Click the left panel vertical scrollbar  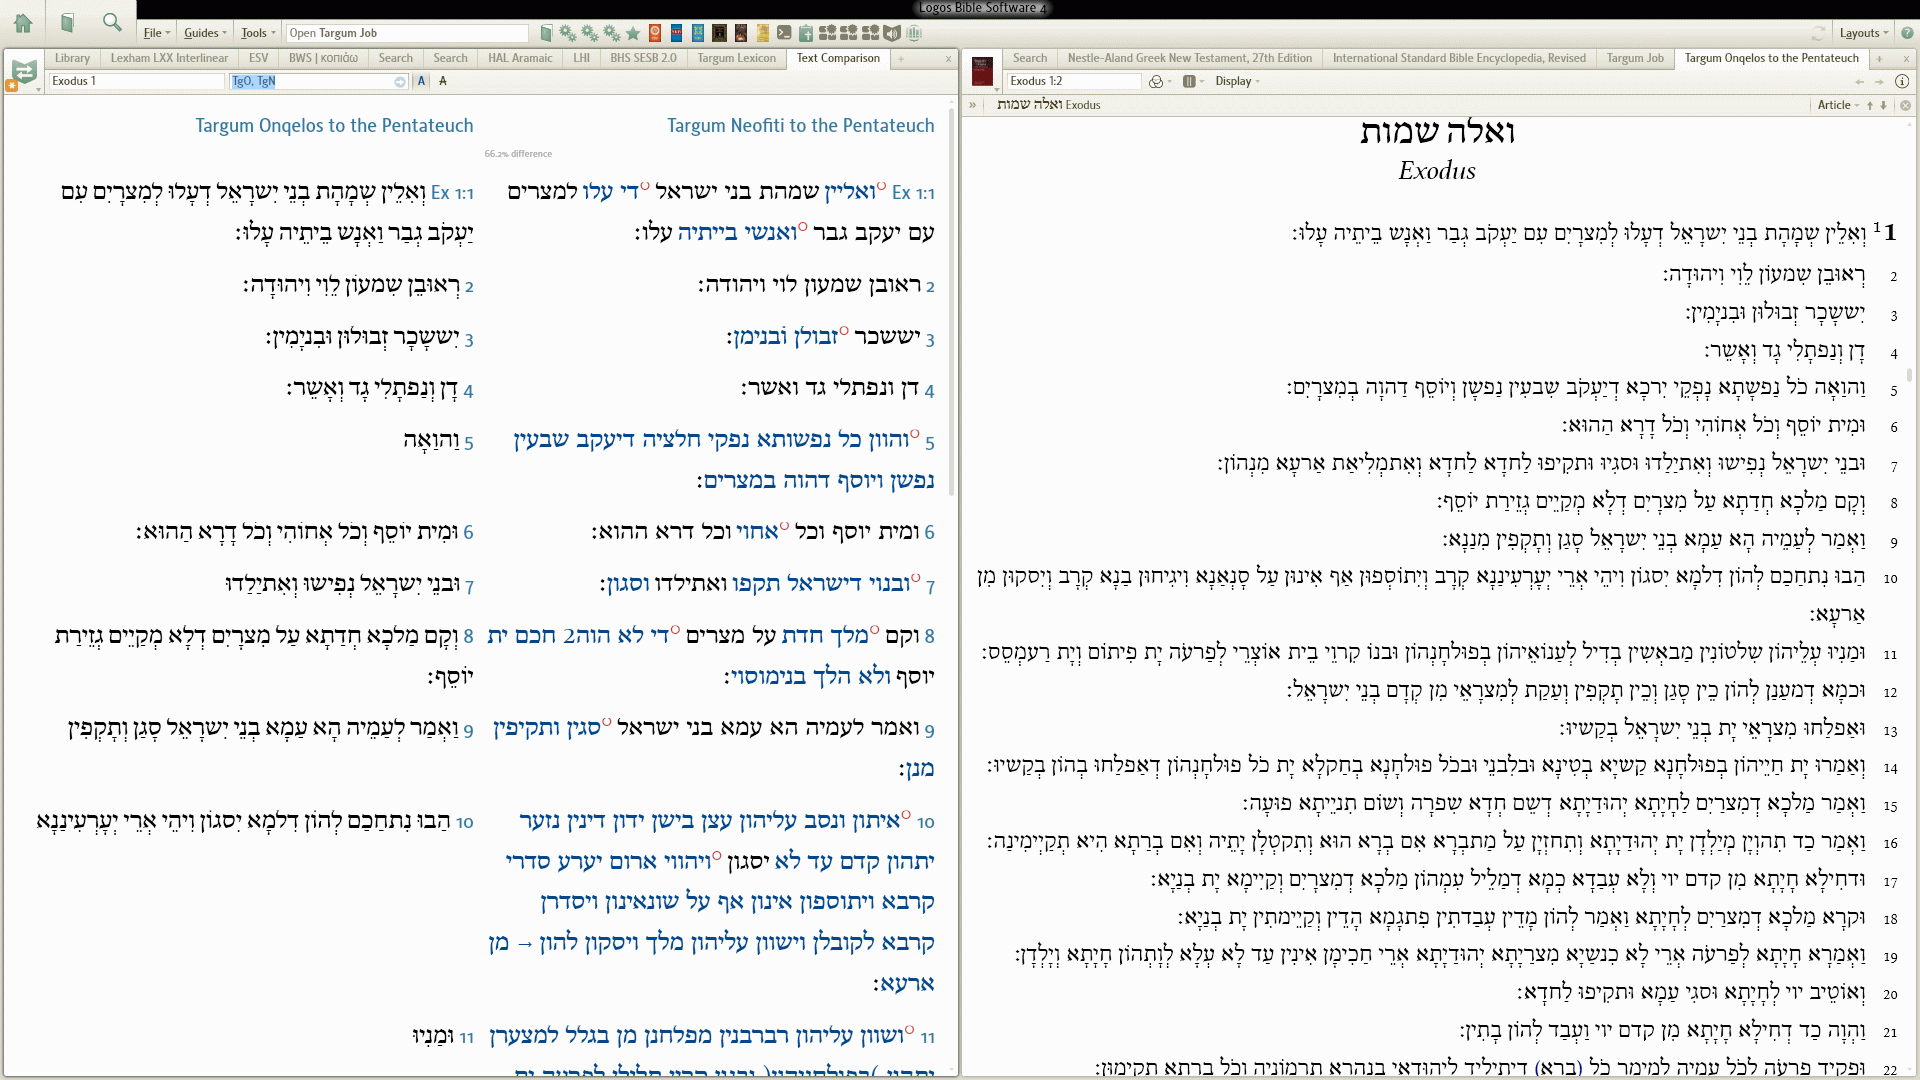pyautogui.click(x=952, y=300)
